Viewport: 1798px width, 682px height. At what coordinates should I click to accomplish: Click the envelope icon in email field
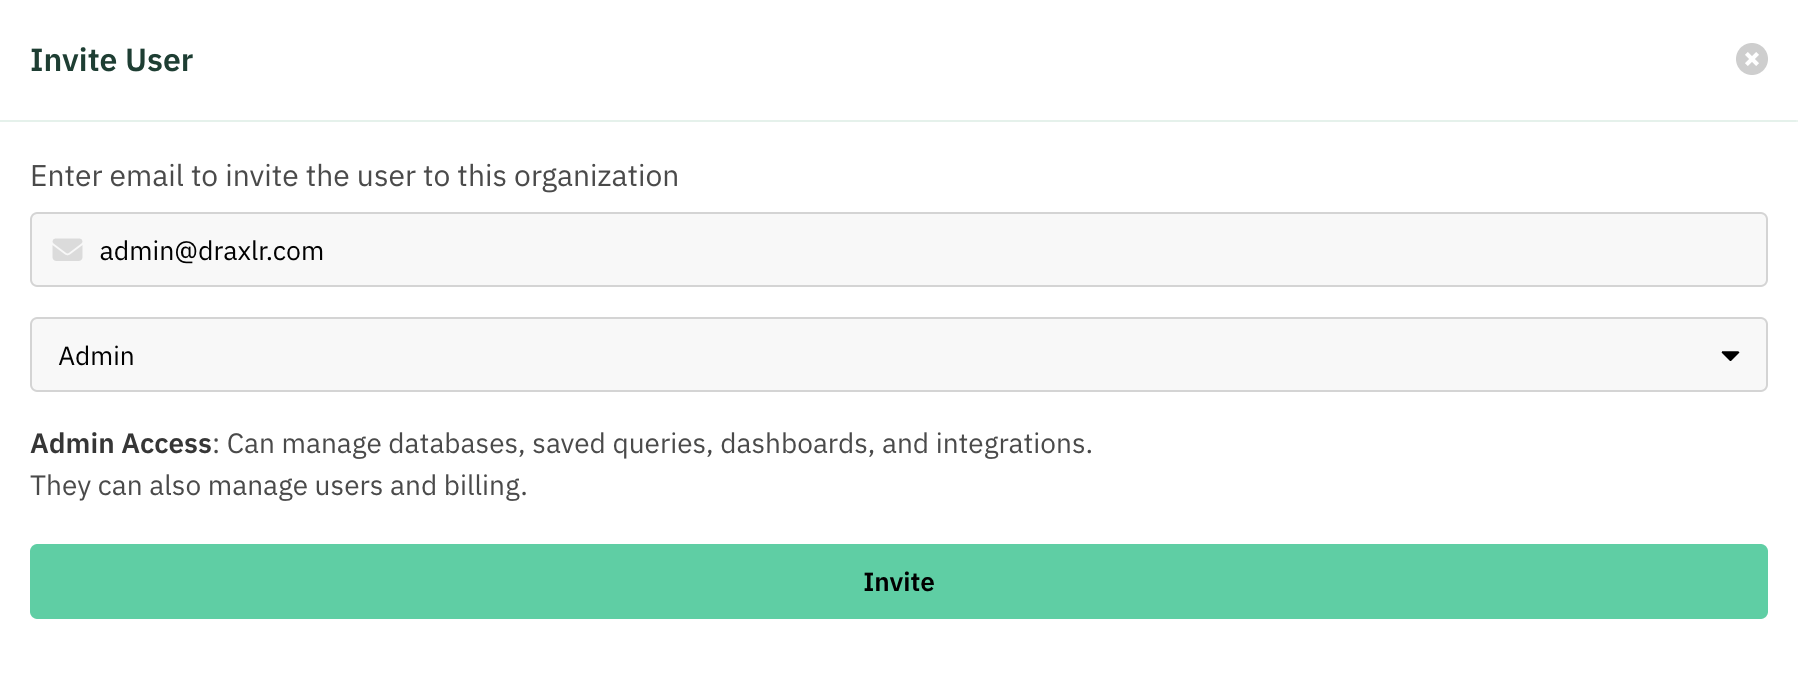click(67, 249)
